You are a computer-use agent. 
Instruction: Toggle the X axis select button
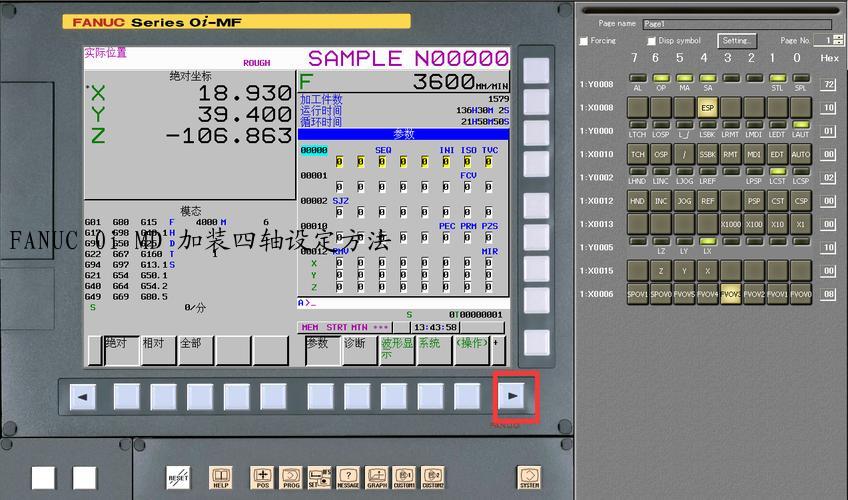click(x=707, y=271)
